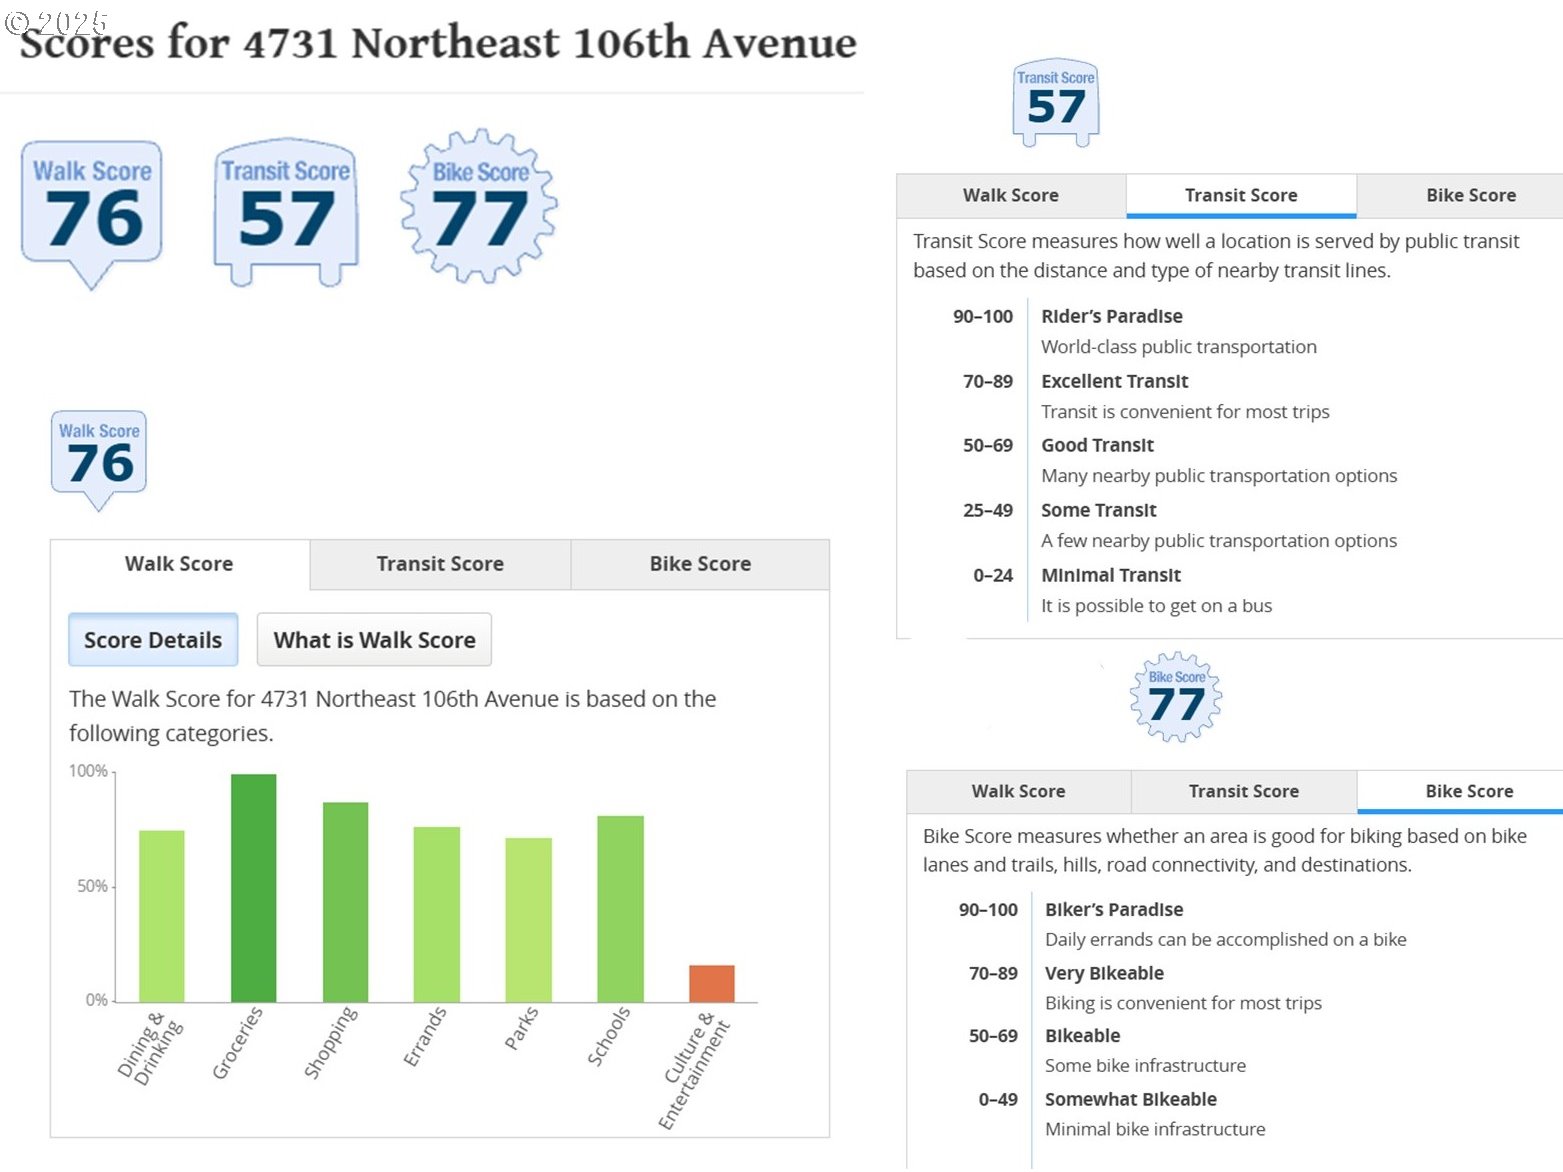1563x1172 pixels.
Task: Click the Parks bar in the chart
Action: coord(528,919)
